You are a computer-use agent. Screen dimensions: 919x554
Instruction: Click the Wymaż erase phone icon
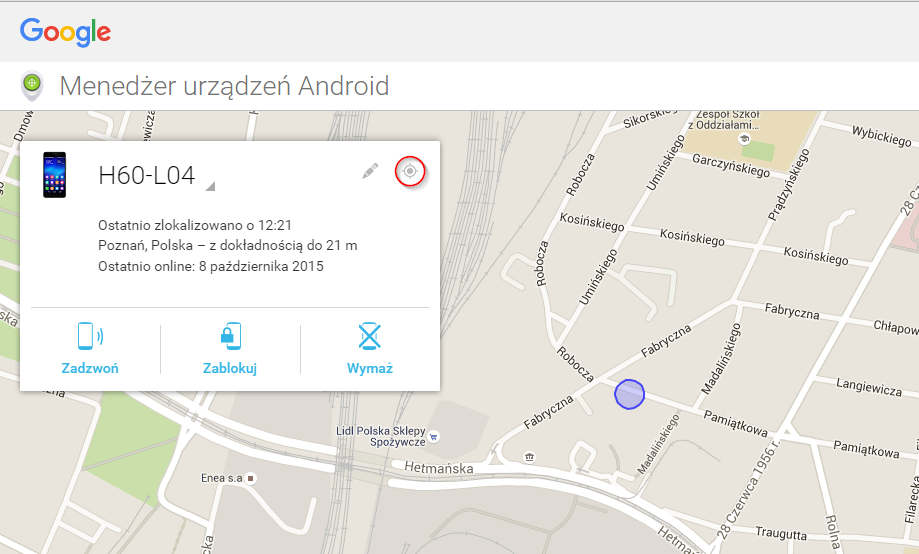coord(370,336)
